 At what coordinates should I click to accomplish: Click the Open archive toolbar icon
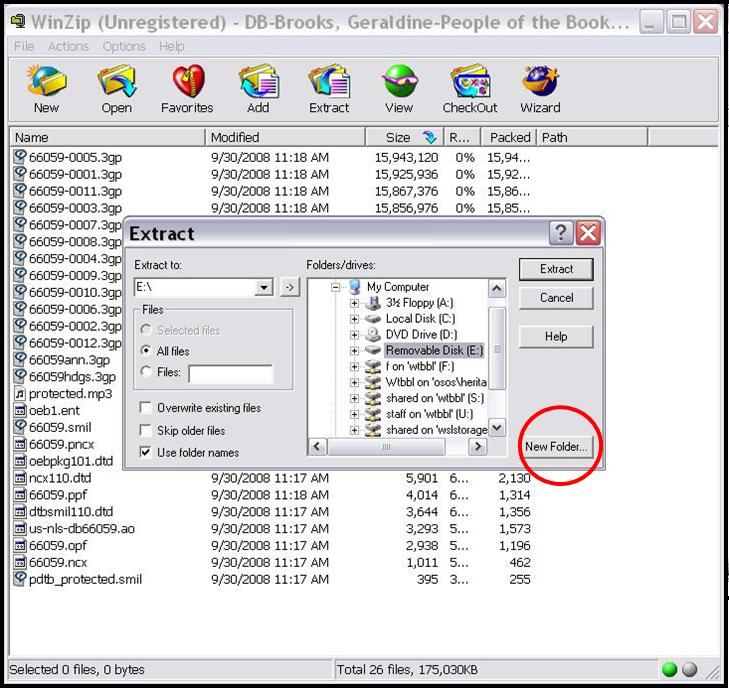tap(116, 81)
